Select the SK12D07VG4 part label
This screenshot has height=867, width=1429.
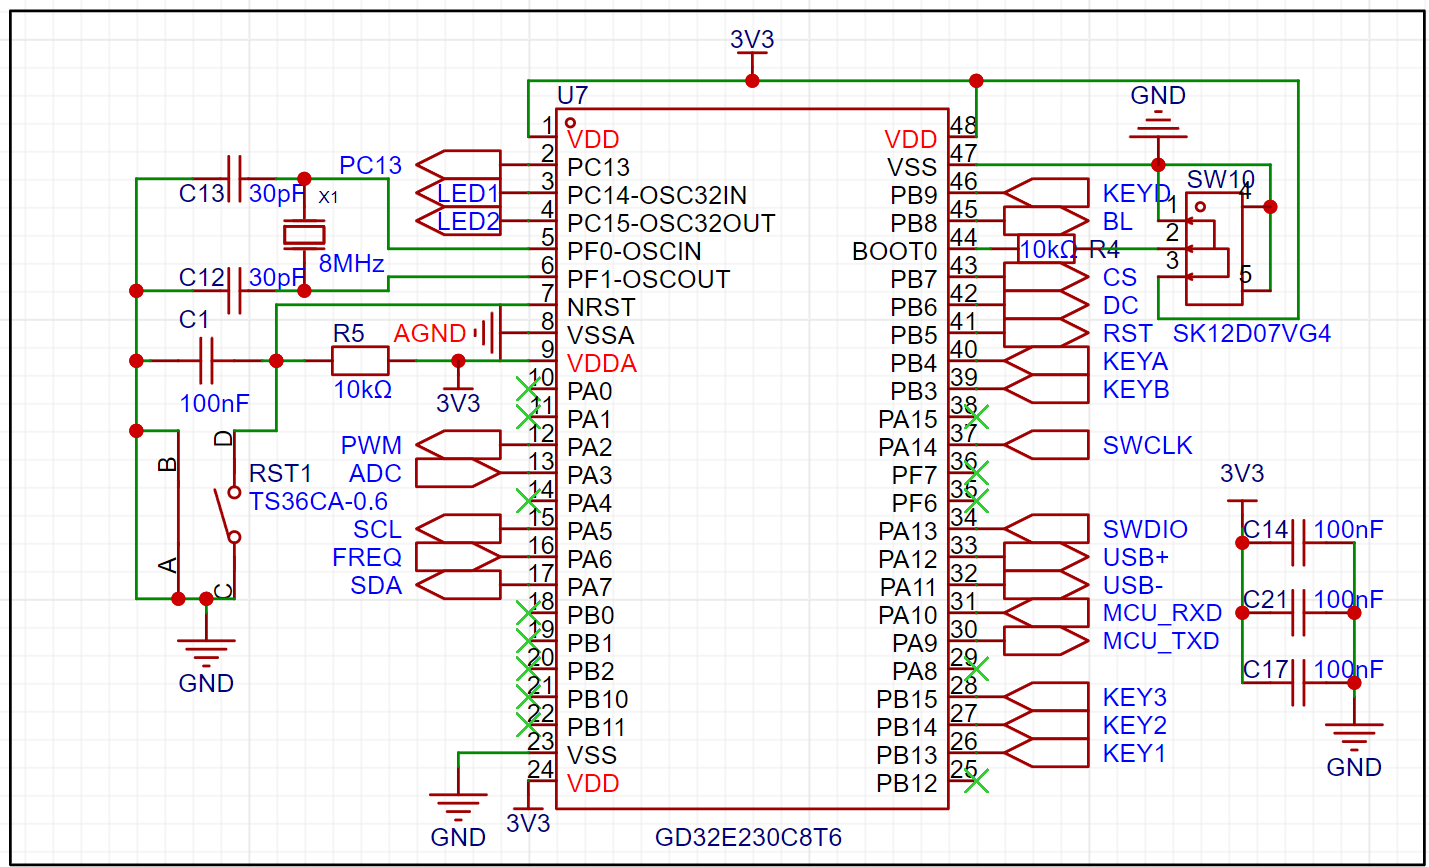click(x=1252, y=333)
